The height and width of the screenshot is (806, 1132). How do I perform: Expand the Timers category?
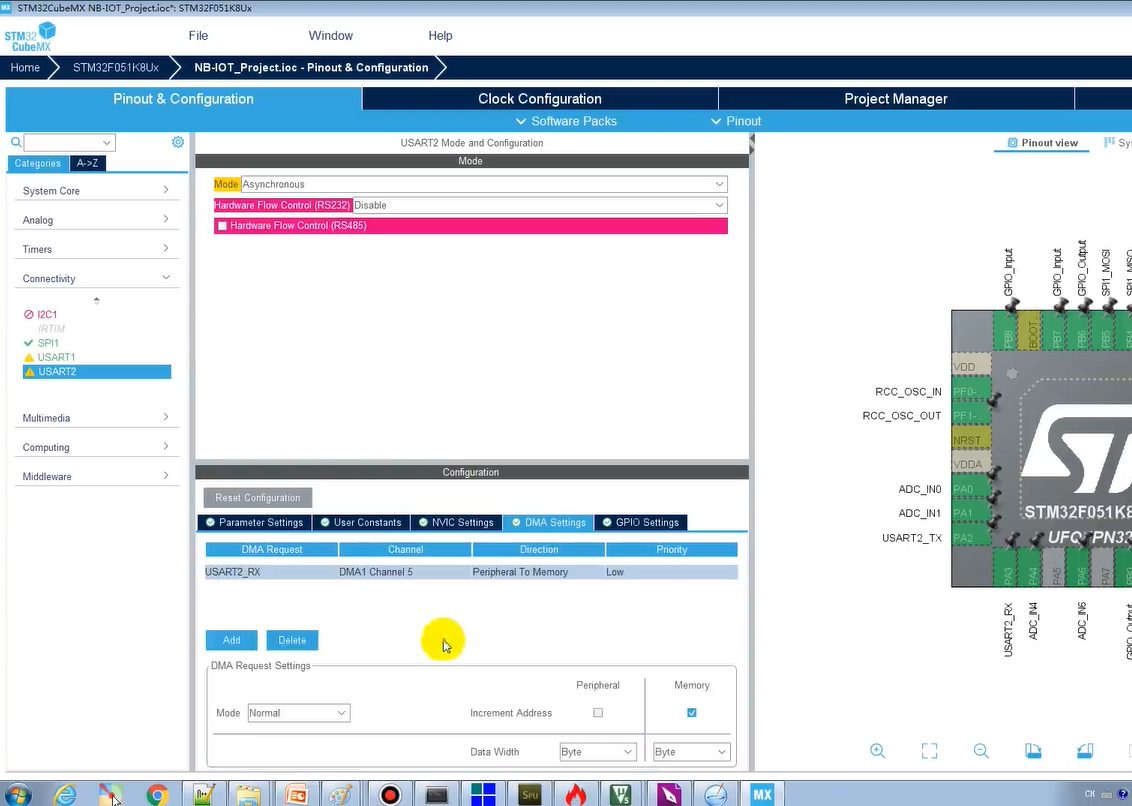pyautogui.click(x=96, y=249)
